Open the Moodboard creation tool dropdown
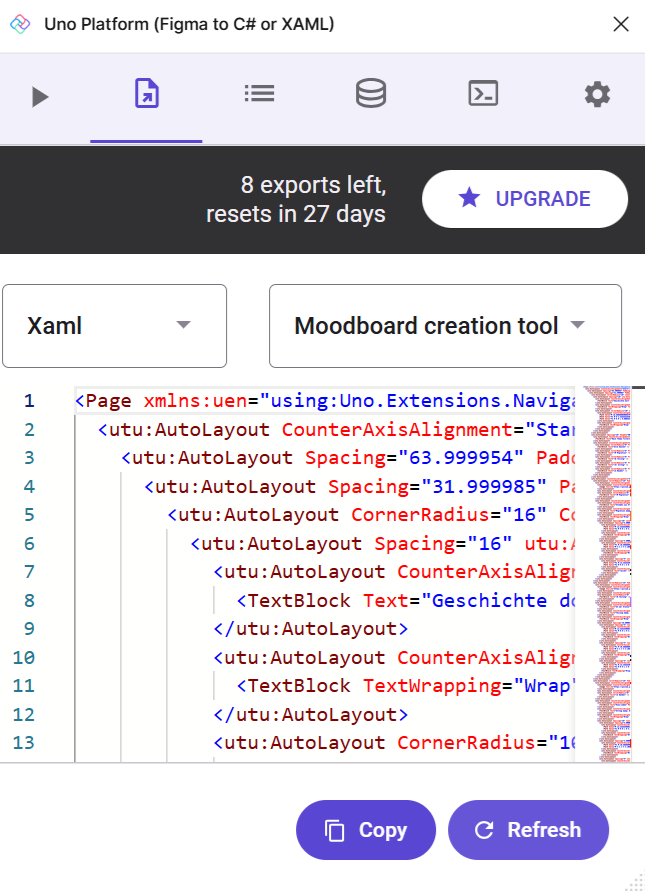This screenshot has height=891, width=645. pyautogui.click(x=446, y=326)
